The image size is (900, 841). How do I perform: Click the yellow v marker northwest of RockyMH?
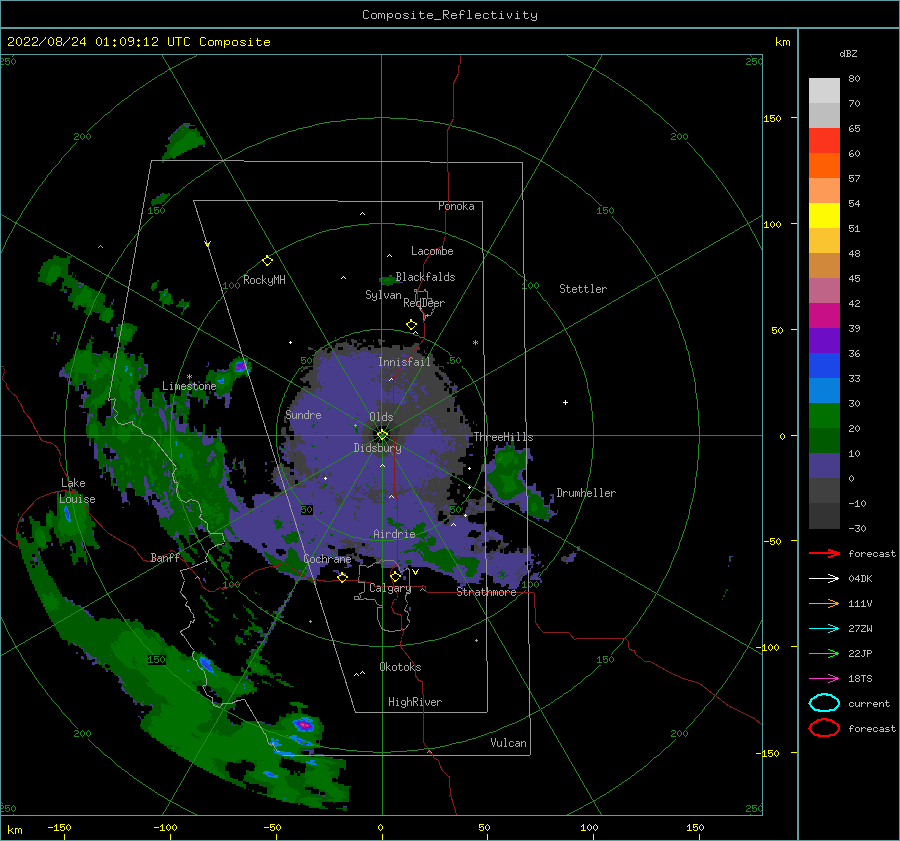click(x=208, y=244)
